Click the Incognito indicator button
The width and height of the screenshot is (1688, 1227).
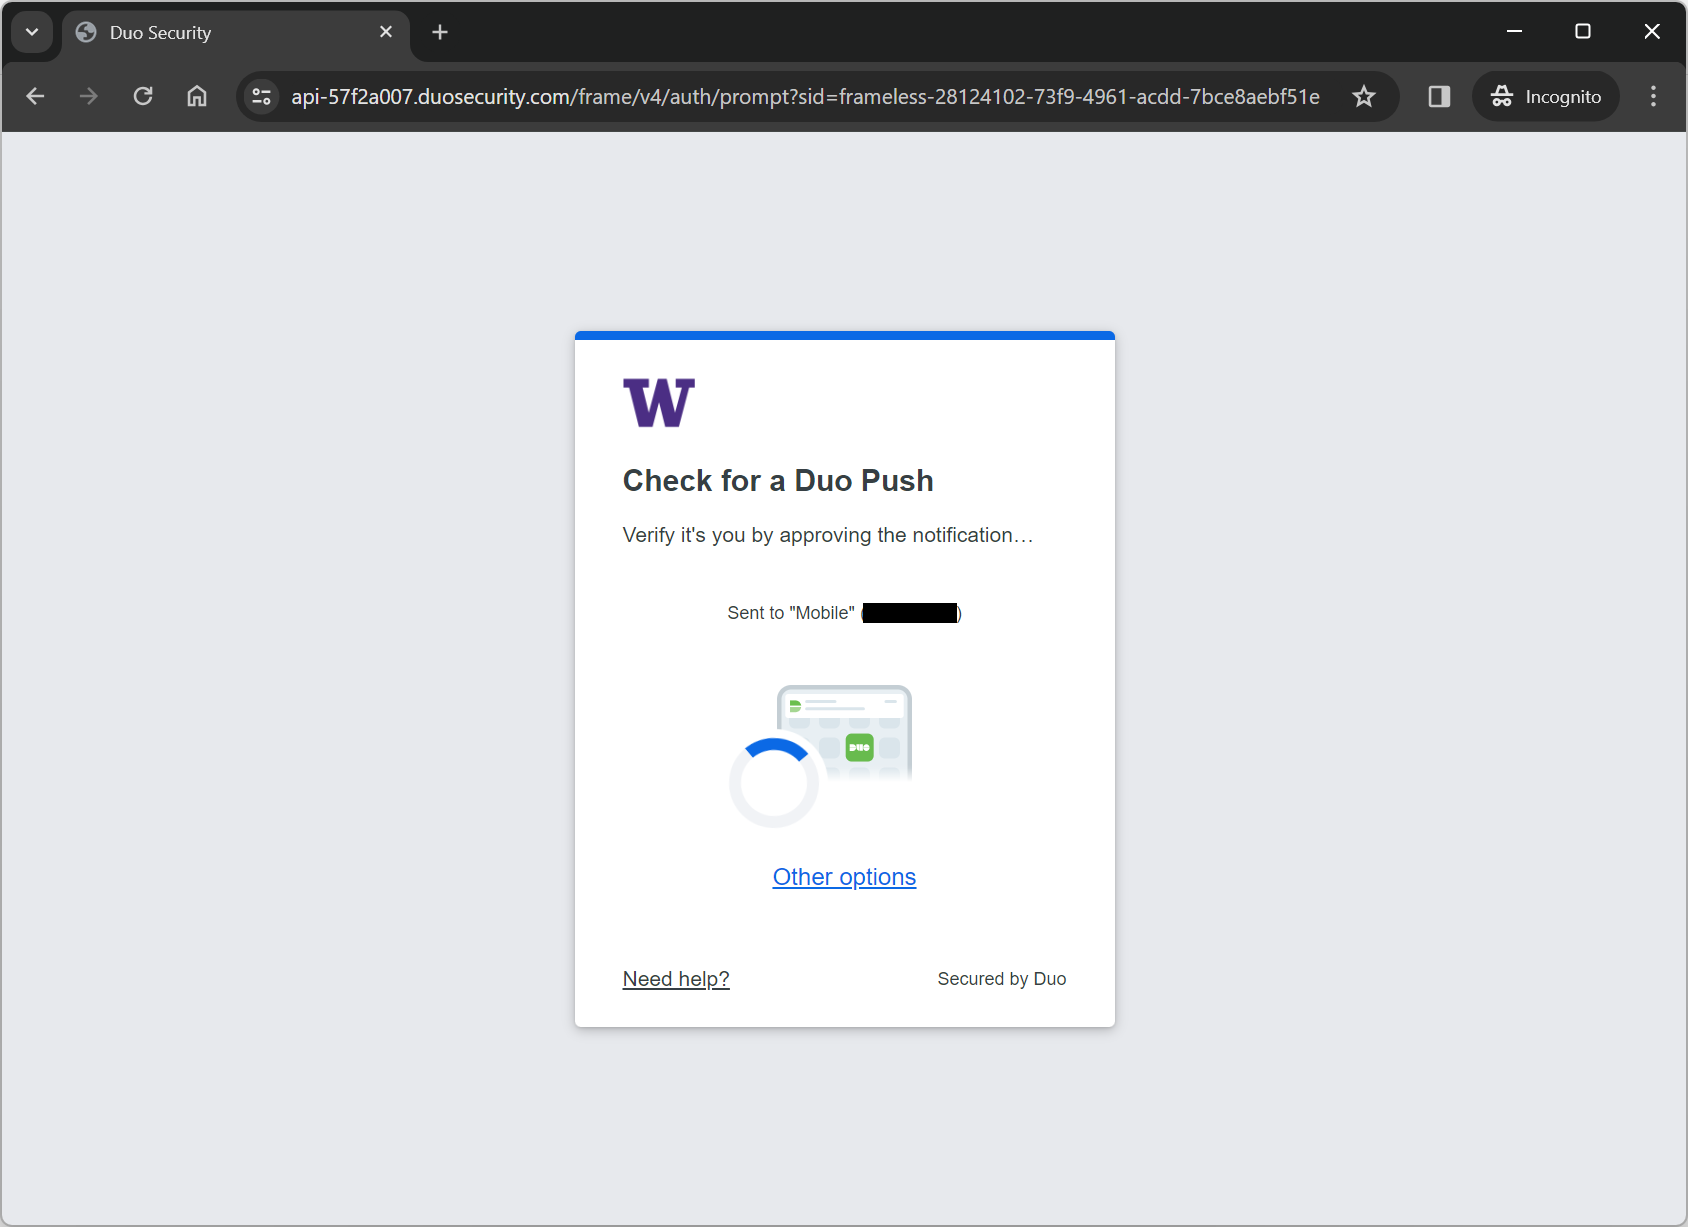tap(1546, 96)
